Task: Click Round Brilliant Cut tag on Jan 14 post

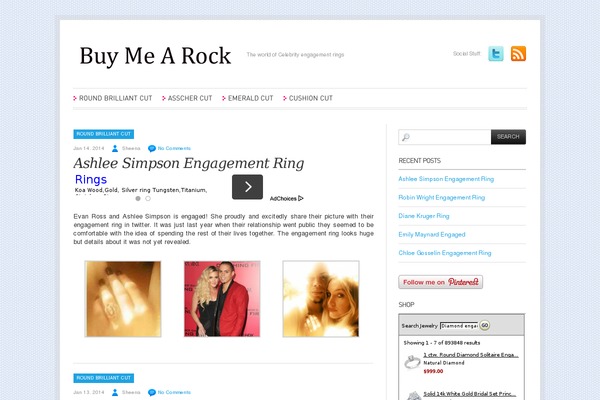Action: [104, 134]
